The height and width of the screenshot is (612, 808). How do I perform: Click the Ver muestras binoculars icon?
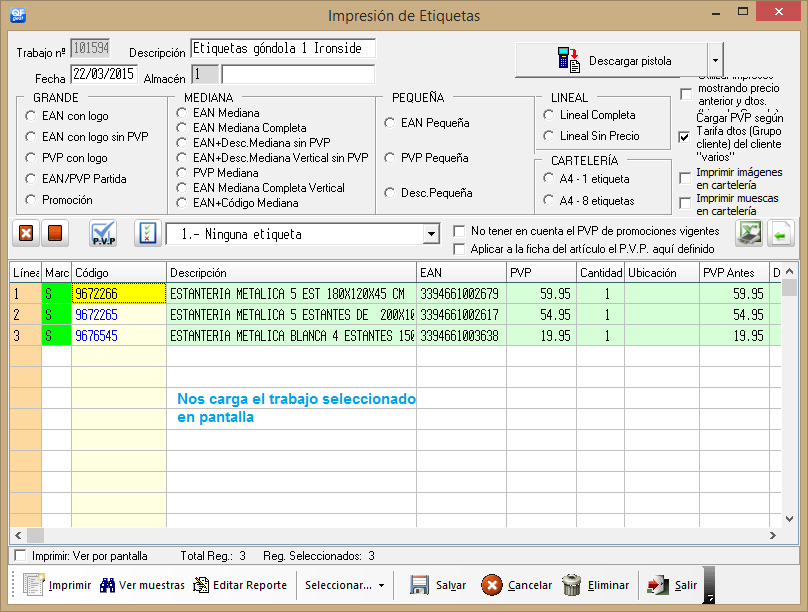[107, 585]
